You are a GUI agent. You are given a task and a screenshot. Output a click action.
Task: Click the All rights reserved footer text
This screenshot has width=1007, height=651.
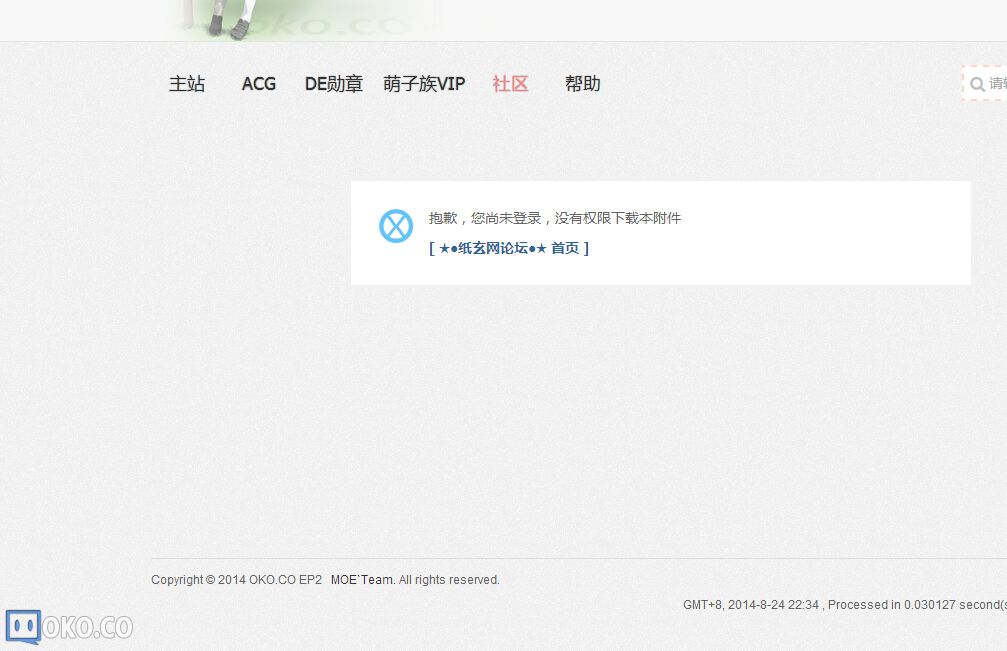tap(449, 580)
